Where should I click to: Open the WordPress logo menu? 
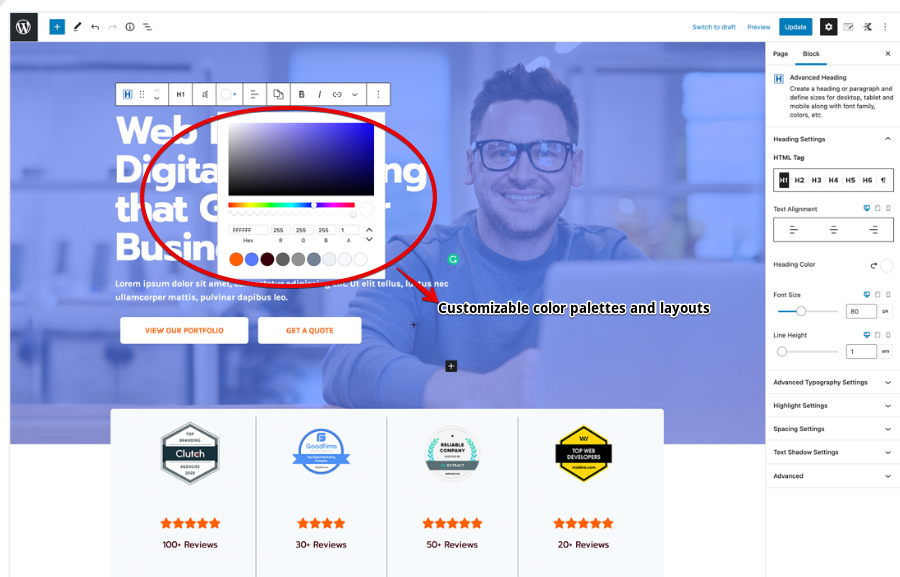click(x=24, y=27)
